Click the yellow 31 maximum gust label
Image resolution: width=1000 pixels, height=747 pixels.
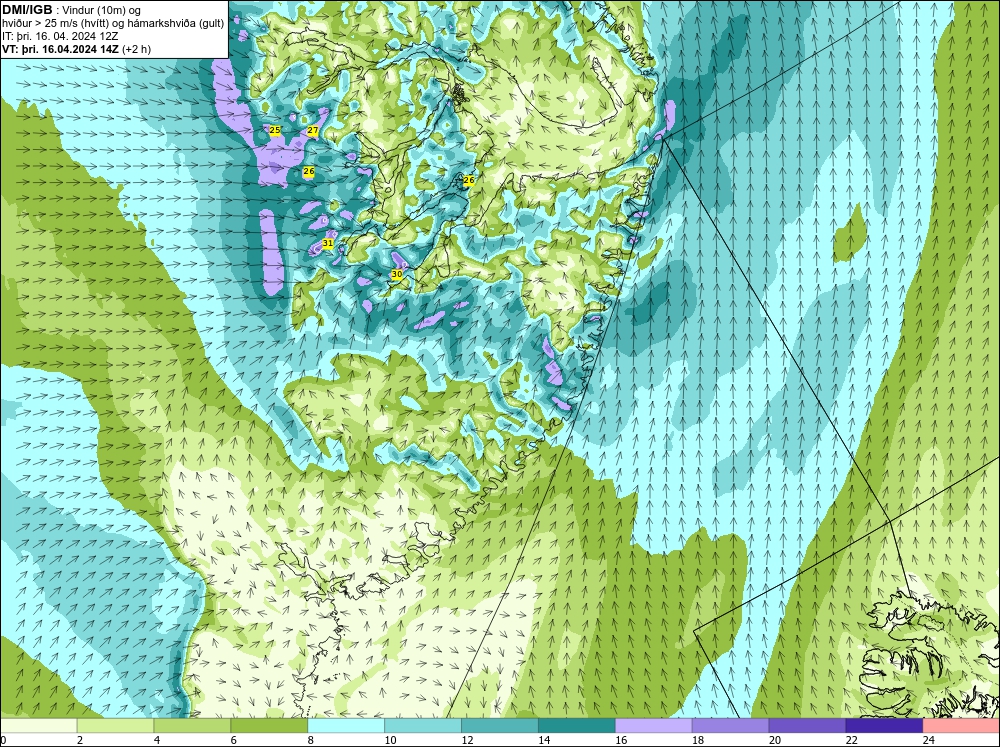pos(328,243)
